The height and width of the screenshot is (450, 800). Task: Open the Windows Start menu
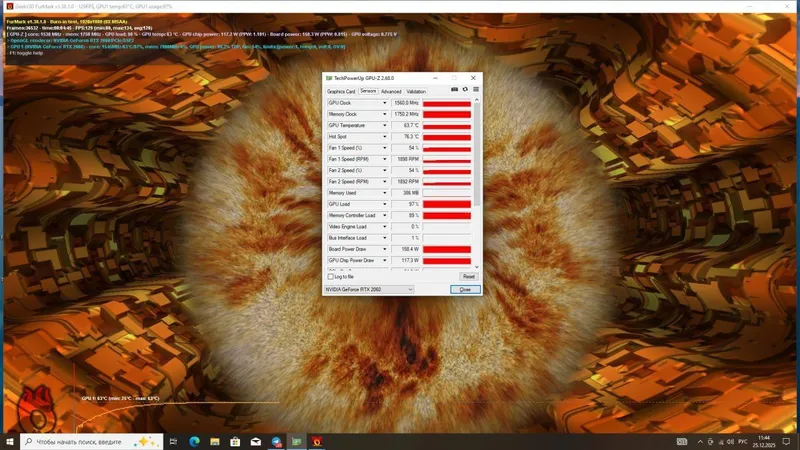[x=10, y=441]
